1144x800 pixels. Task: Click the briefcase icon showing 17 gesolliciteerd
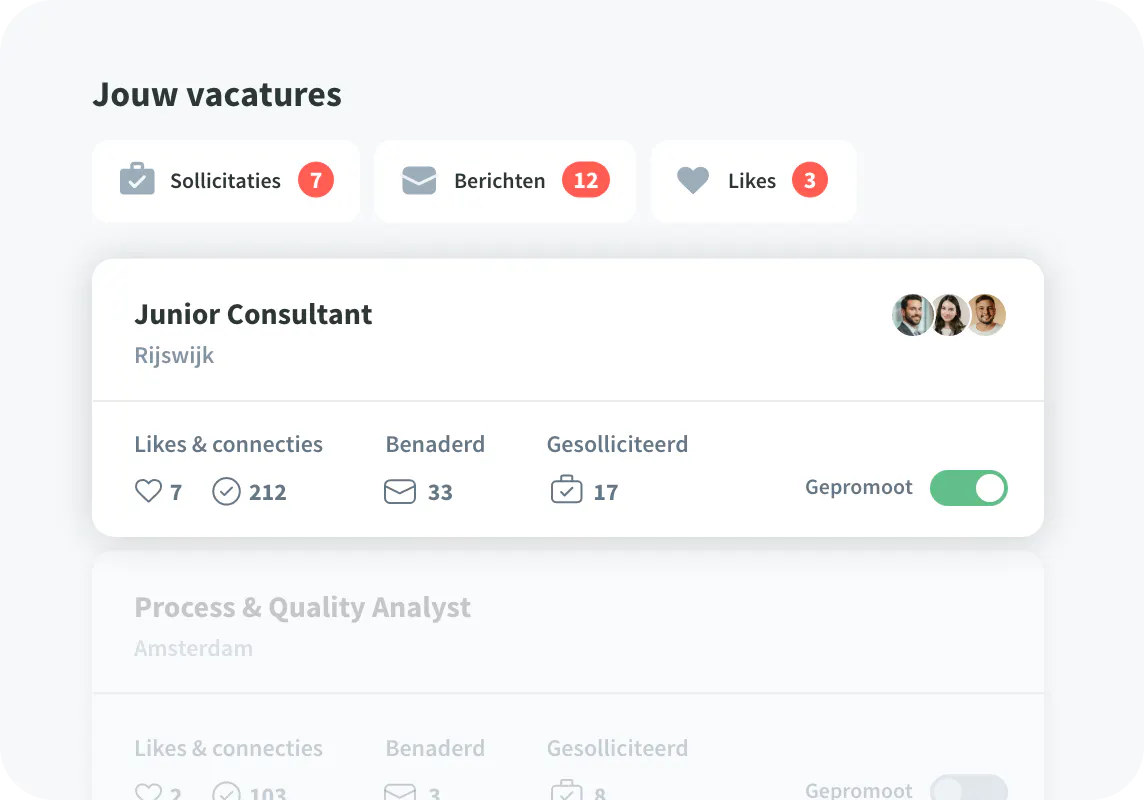567,491
